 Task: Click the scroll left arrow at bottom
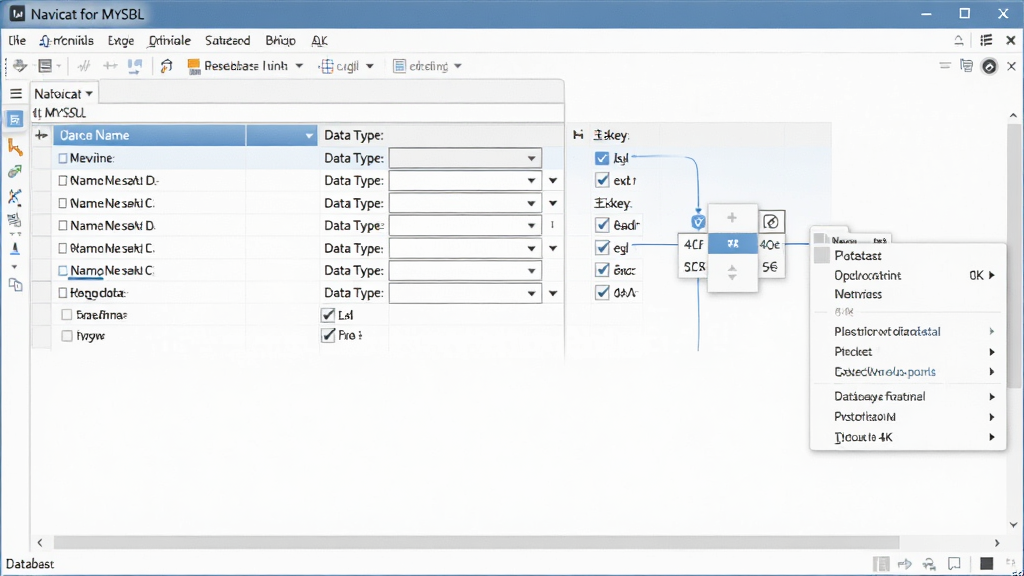tap(40, 543)
